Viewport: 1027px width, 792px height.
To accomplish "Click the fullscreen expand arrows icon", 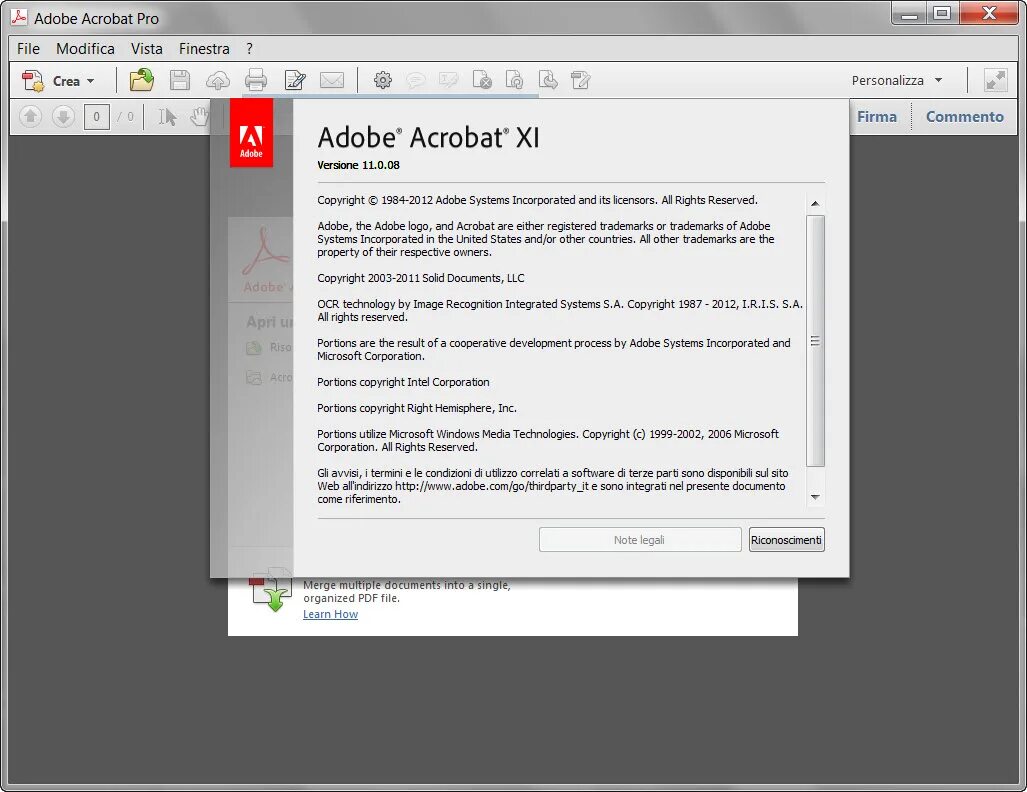I will (x=996, y=81).
